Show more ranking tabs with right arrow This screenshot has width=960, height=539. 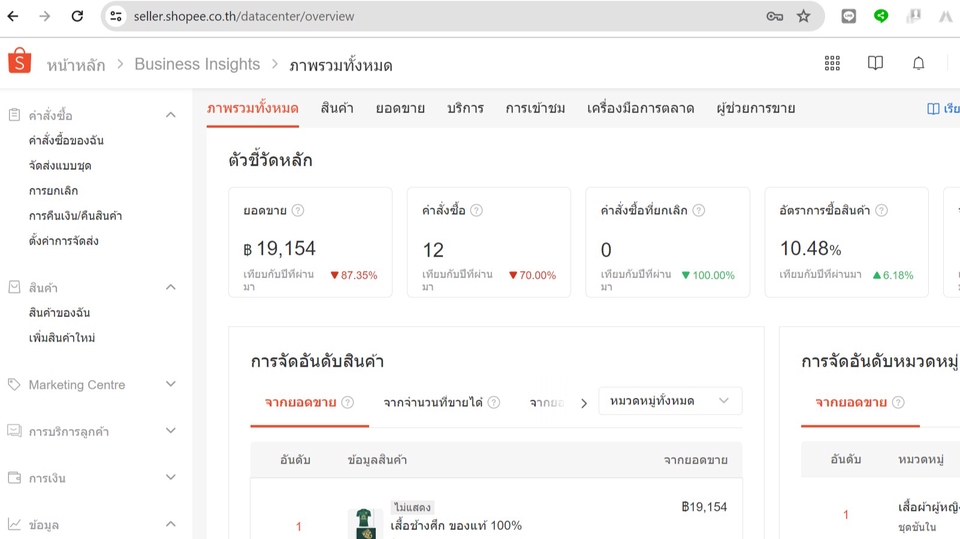pos(583,403)
